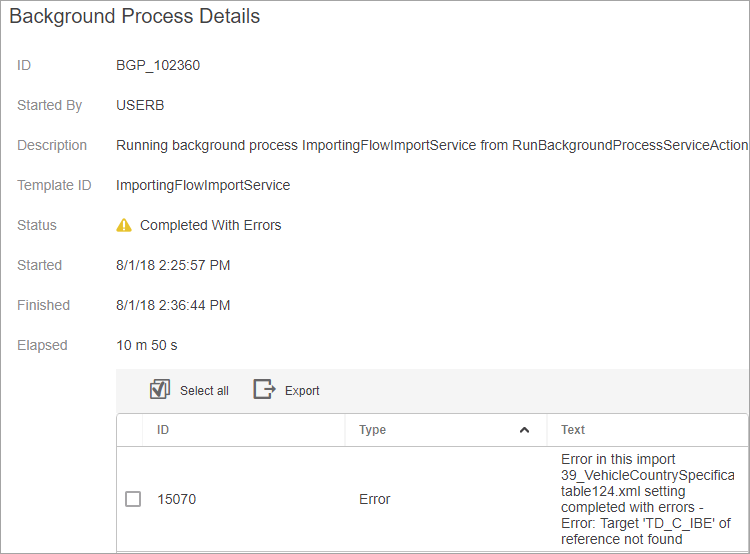
Task: Click the Select all checkmark icon
Action: 160,390
